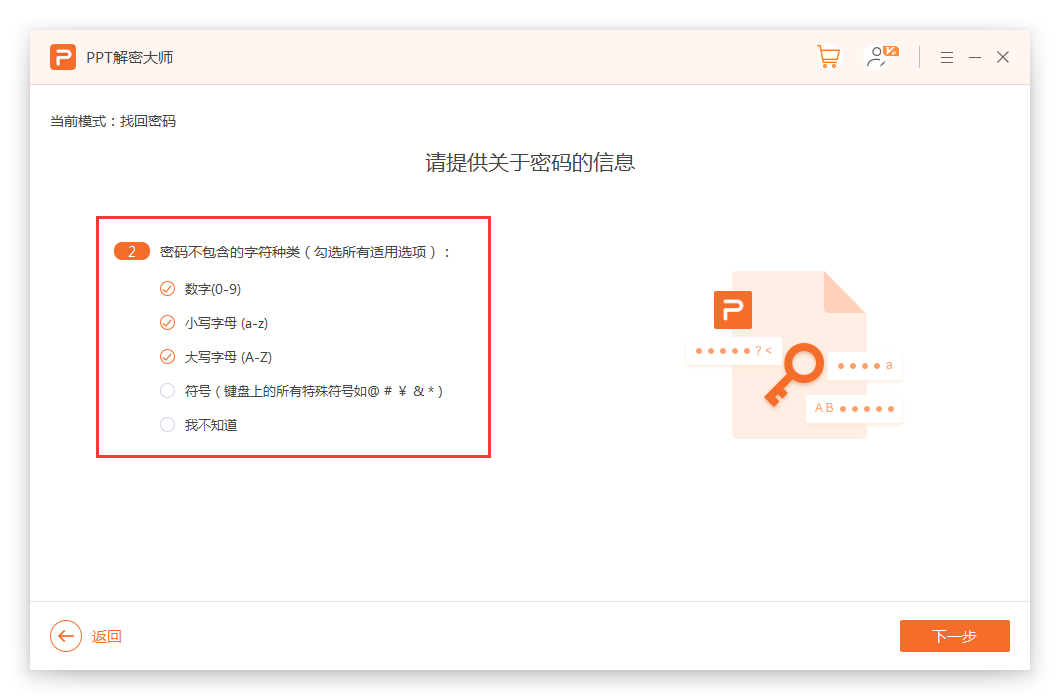Minimize the PPT解密大师 window
Viewport: 1060px width, 700px height.
[975, 58]
